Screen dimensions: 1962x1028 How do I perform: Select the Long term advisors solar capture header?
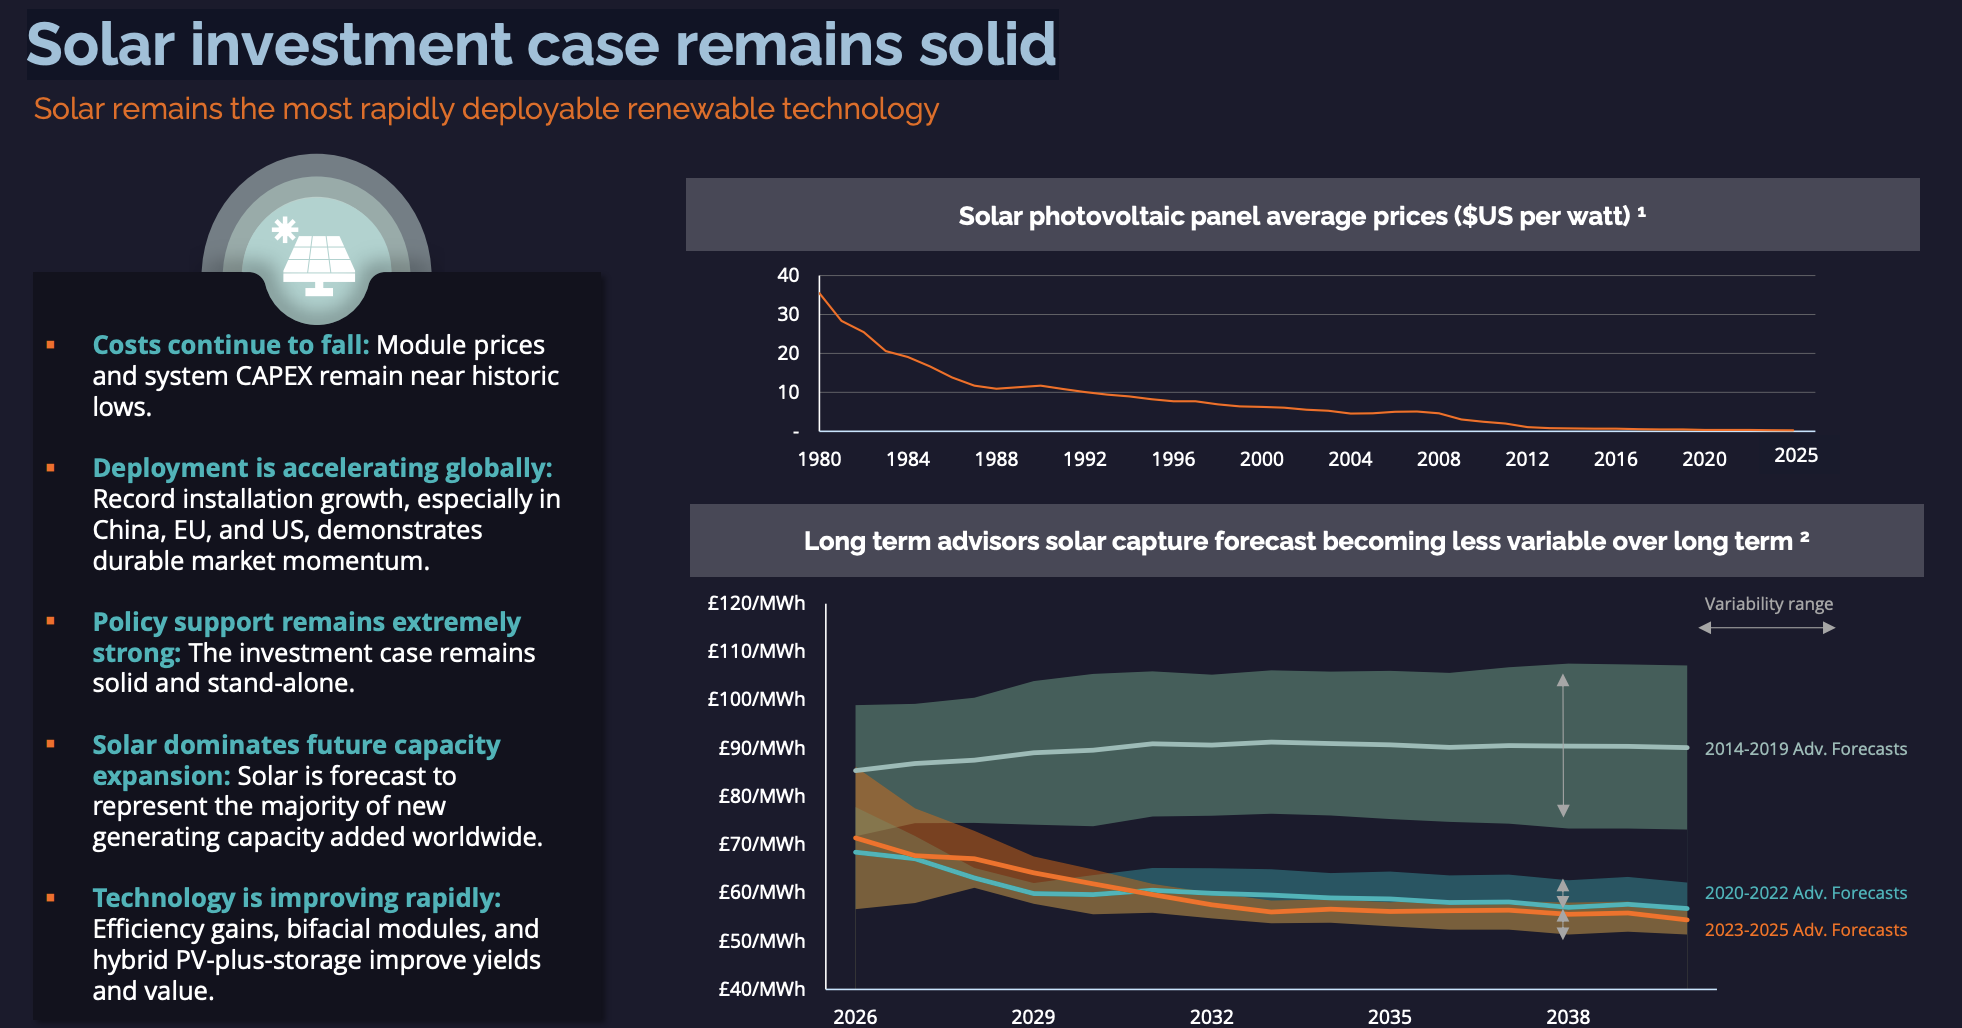(x=1306, y=541)
